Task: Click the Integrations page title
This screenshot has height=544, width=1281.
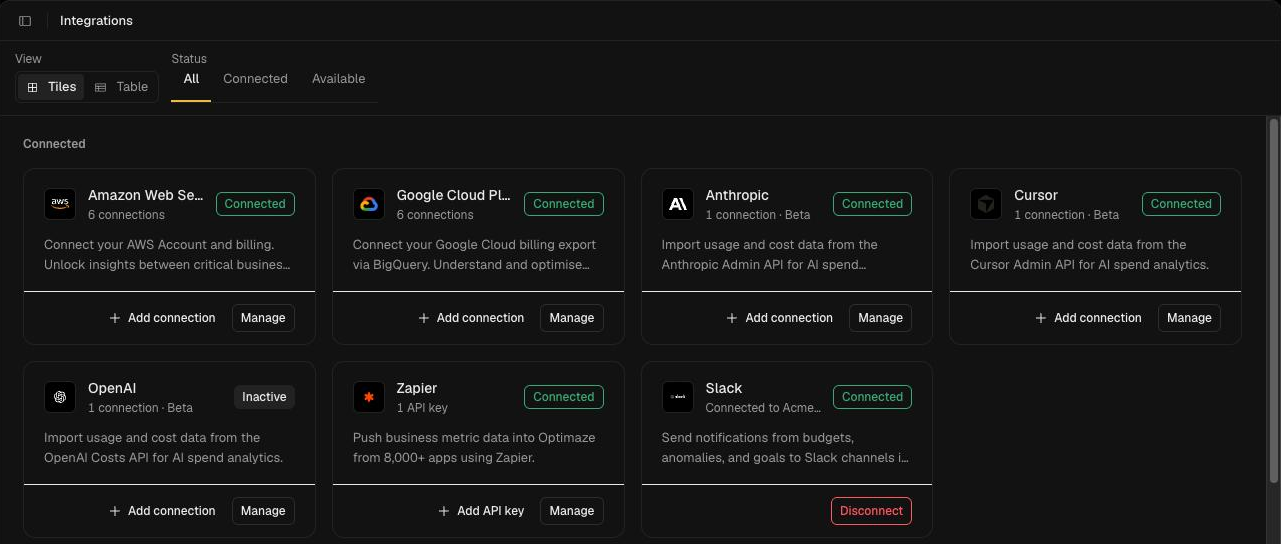Action: 96,21
